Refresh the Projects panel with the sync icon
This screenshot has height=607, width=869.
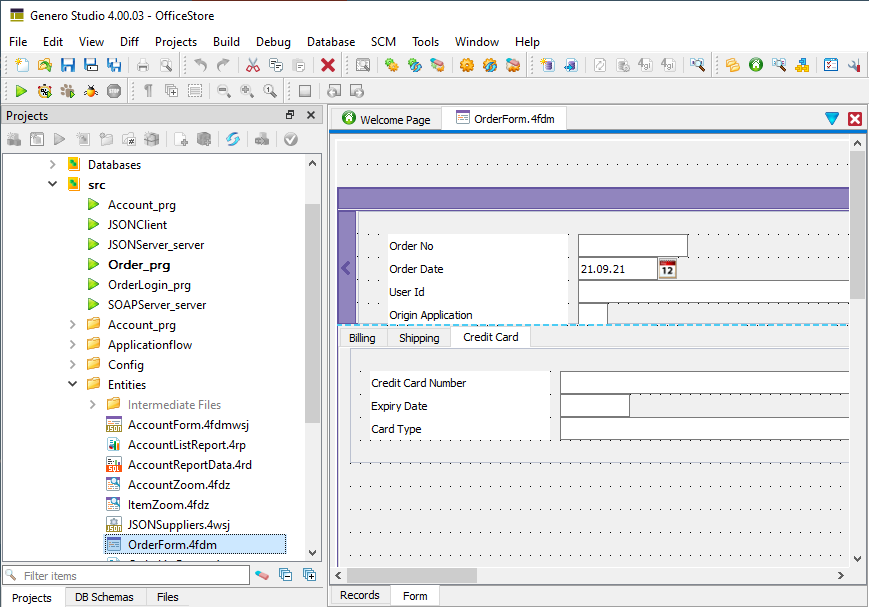tap(232, 139)
